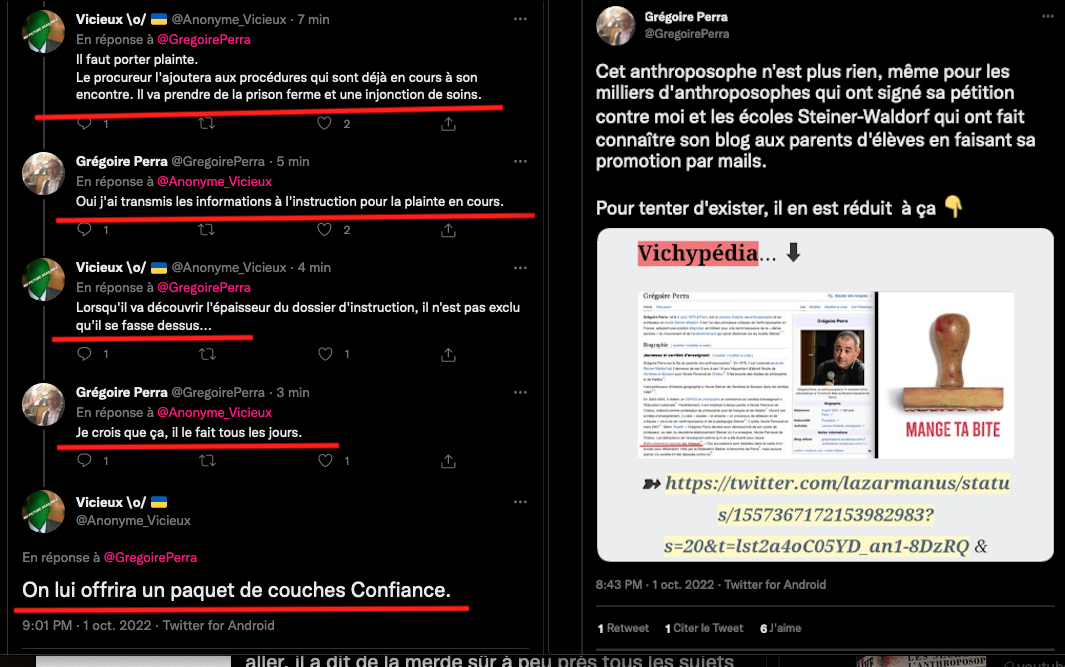View the 6 J'aime likes list
Screen dimensions: 1065x667
pyautogui.click(x=780, y=628)
